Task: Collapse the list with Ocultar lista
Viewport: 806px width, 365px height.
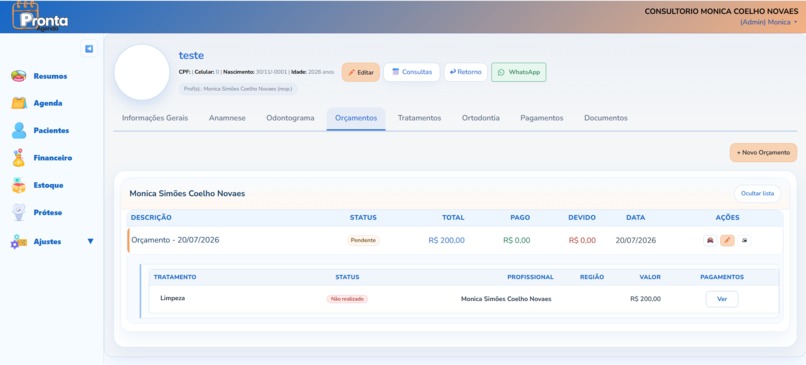Action: pyautogui.click(x=757, y=194)
